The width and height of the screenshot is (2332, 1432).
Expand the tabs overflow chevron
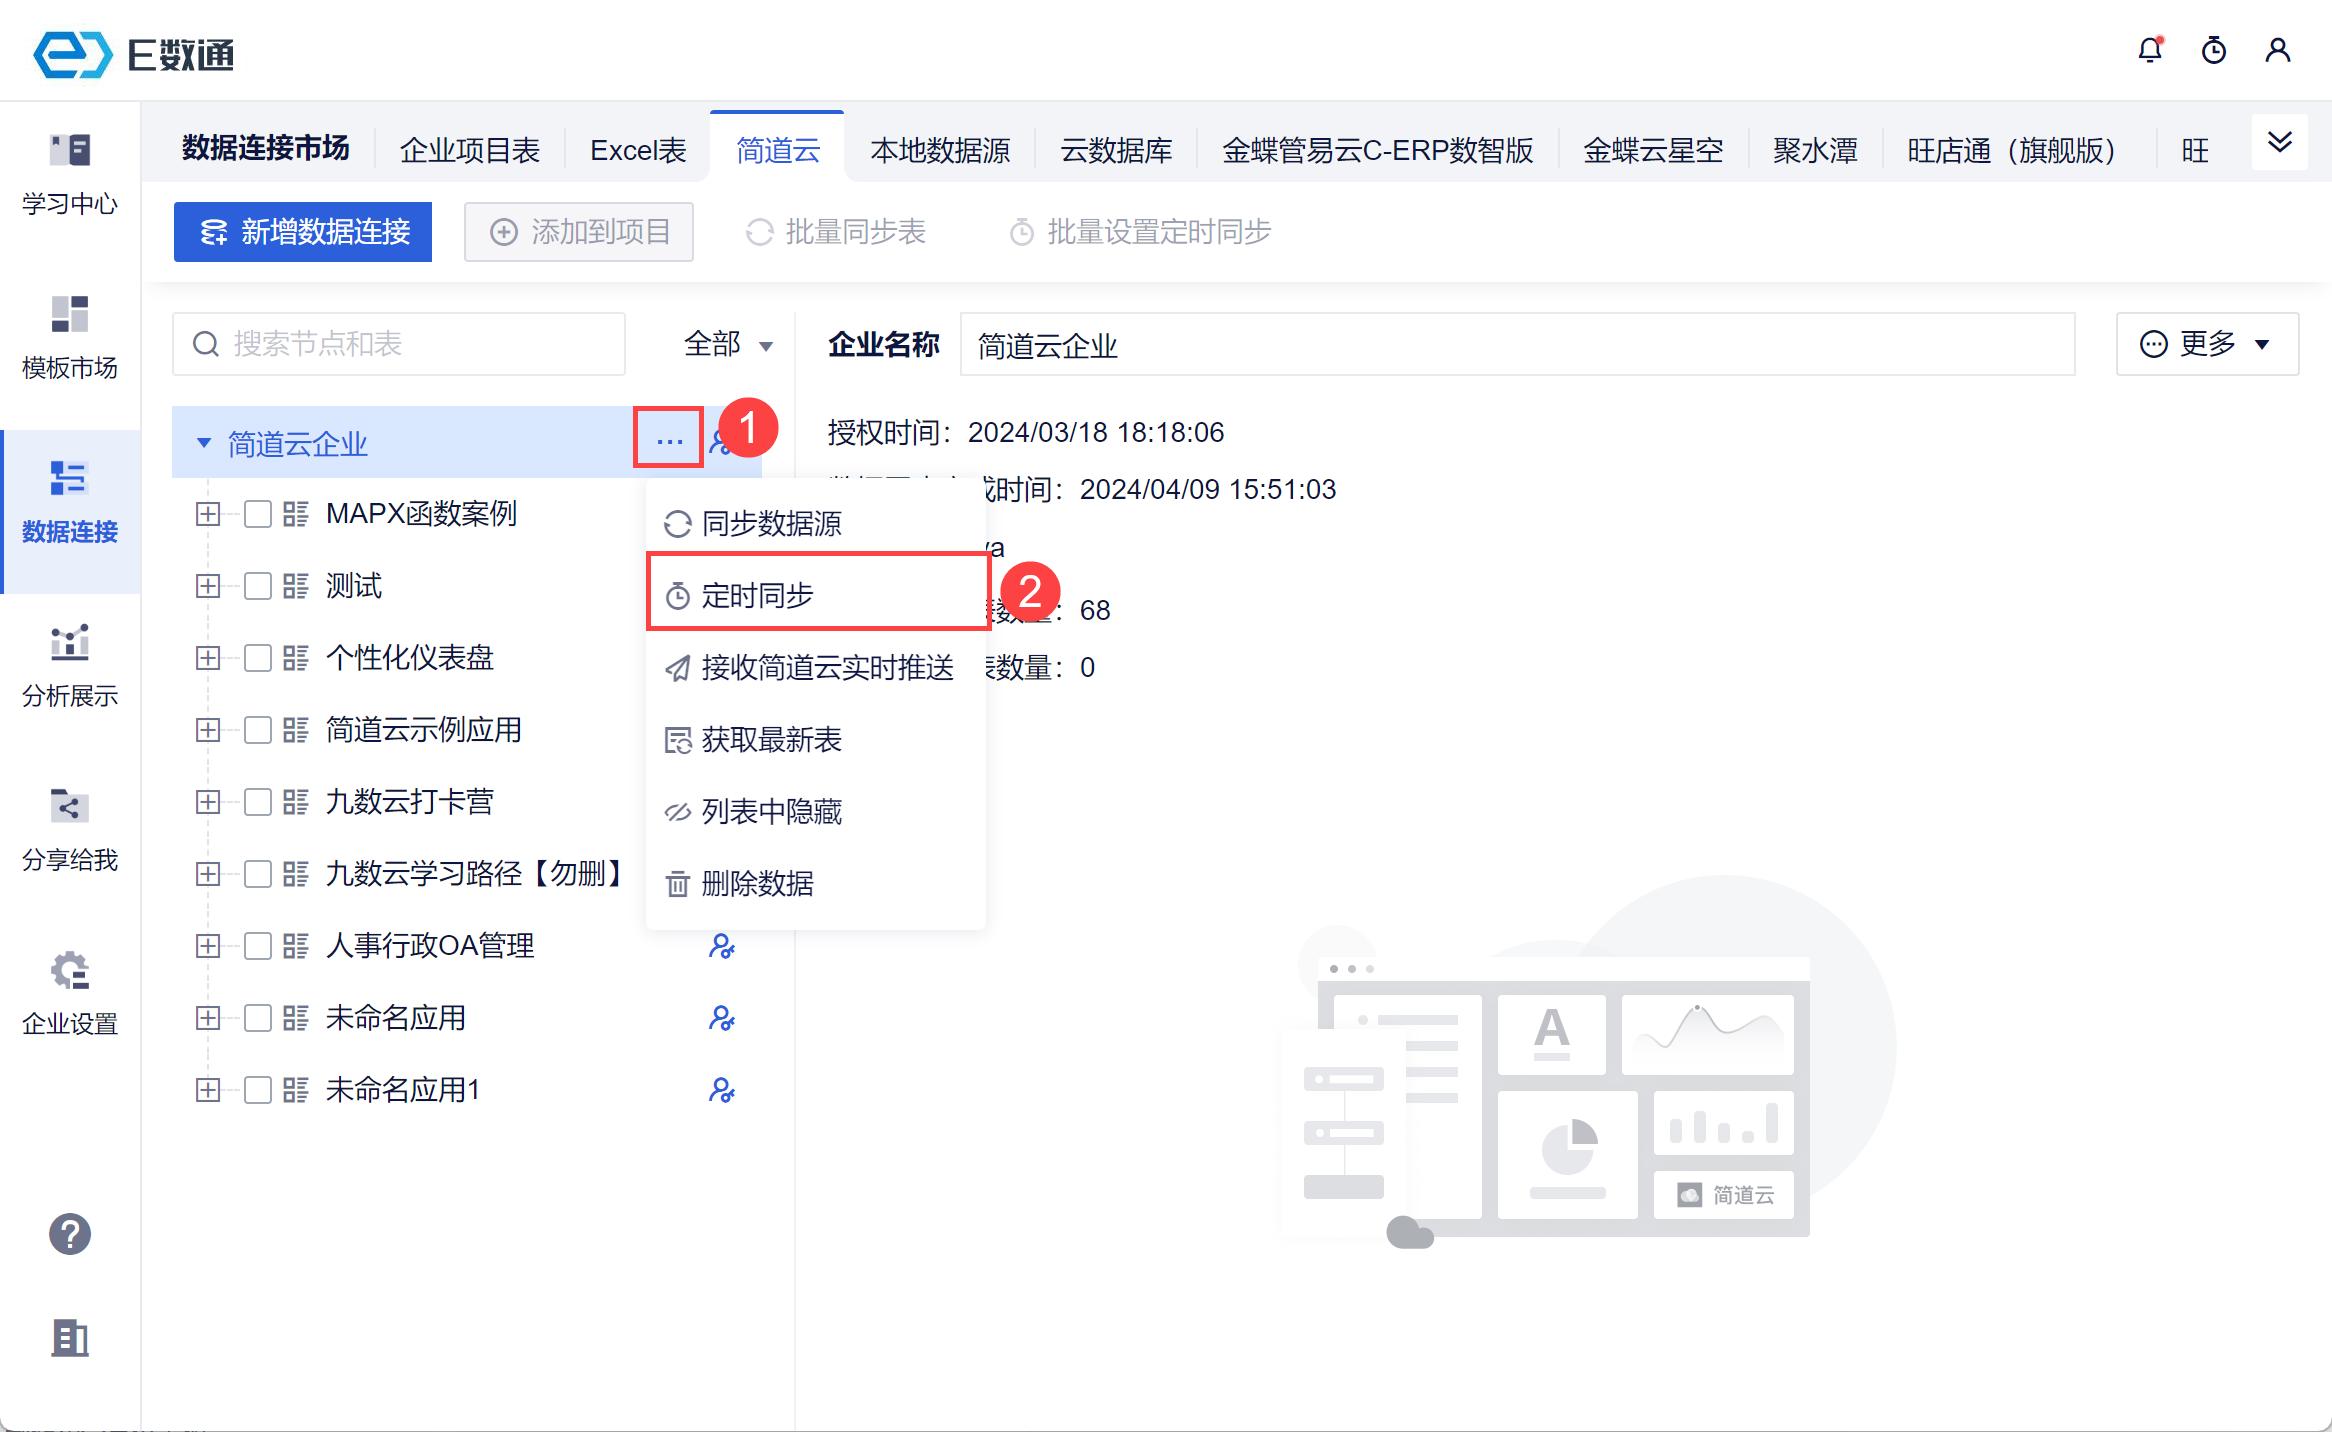[x=2279, y=142]
